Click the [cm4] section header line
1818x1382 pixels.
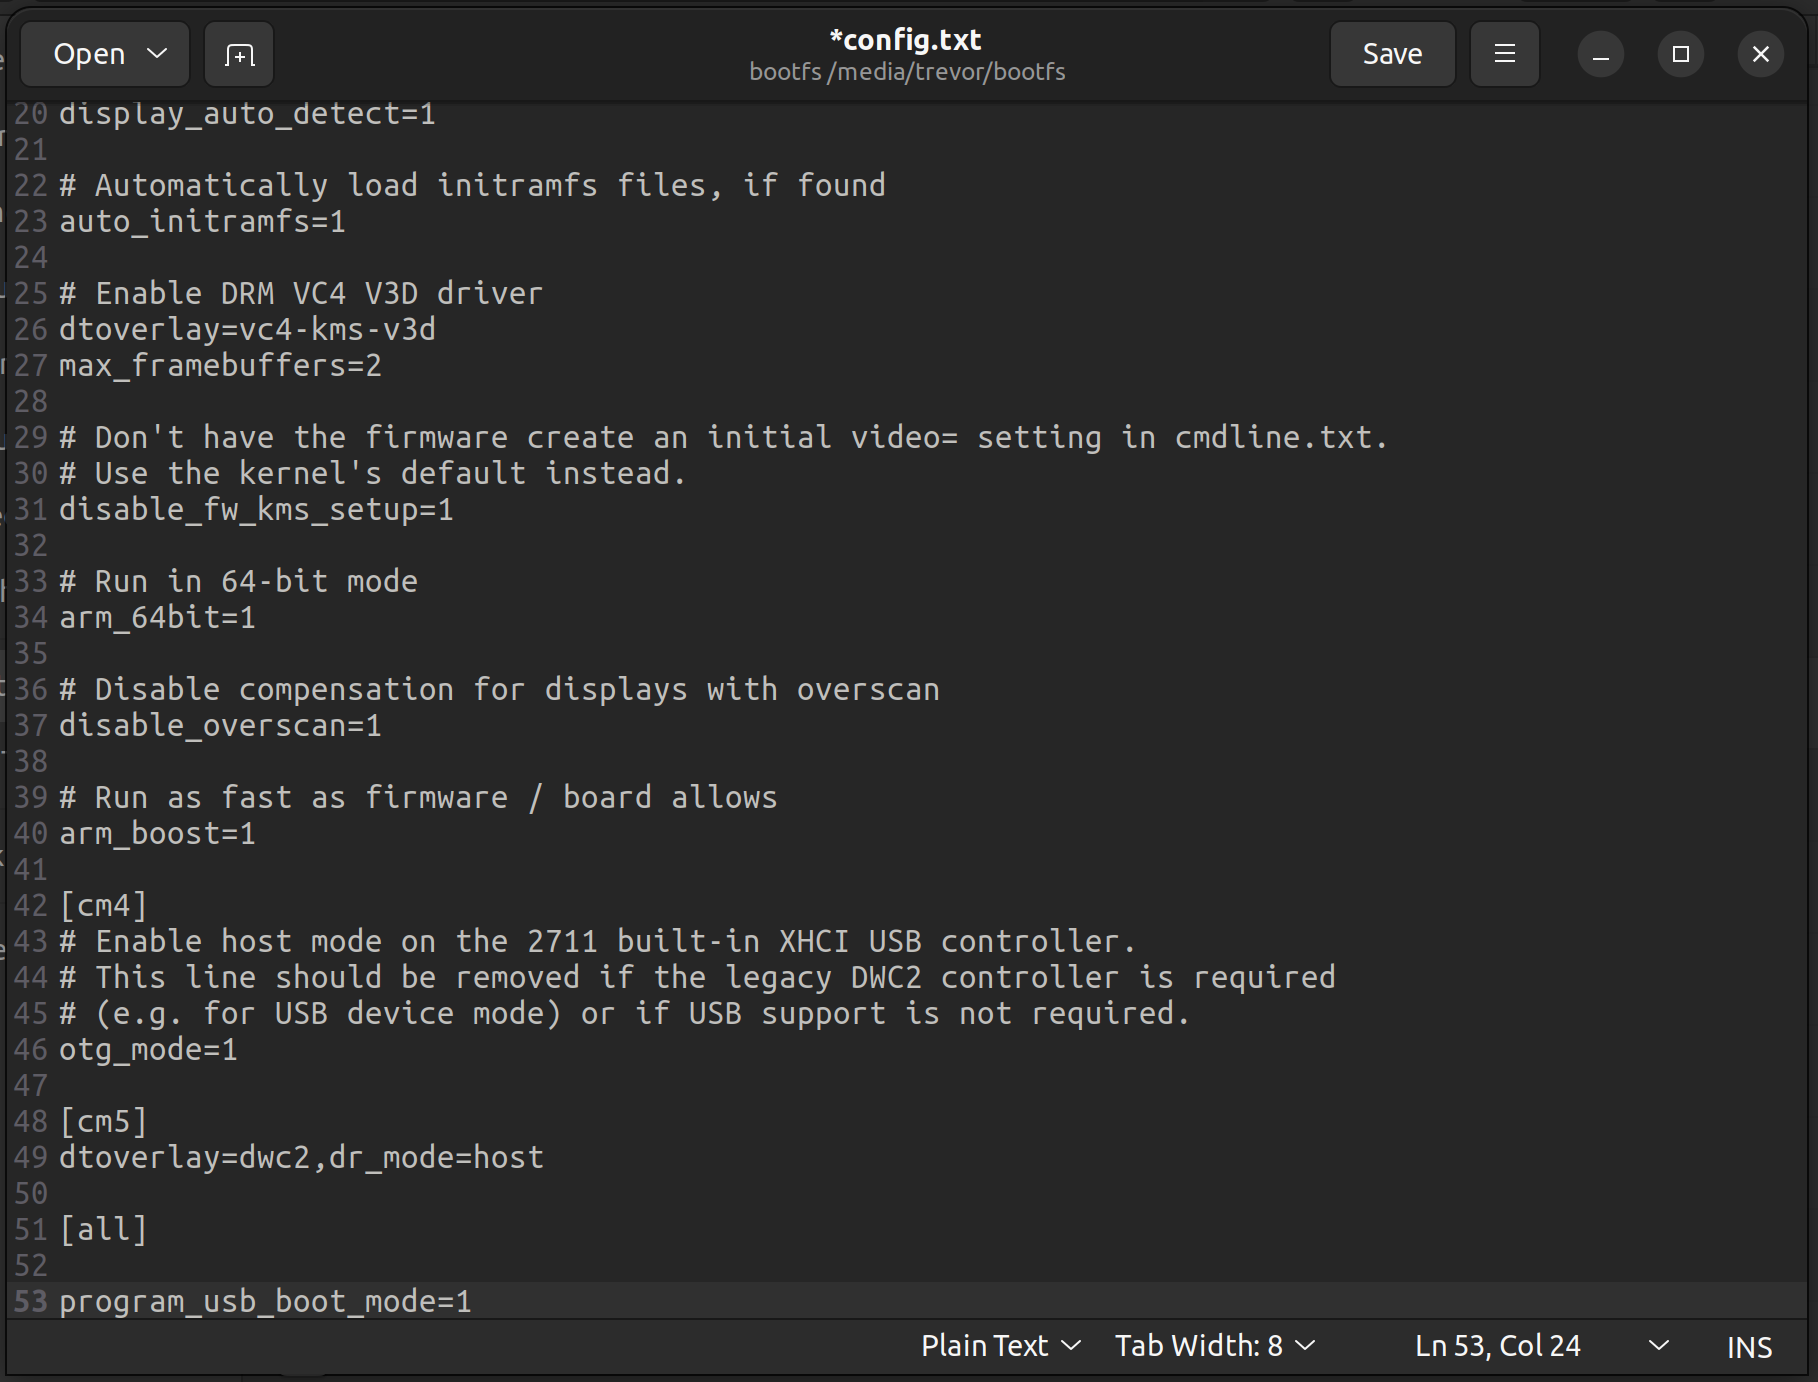click(x=104, y=906)
